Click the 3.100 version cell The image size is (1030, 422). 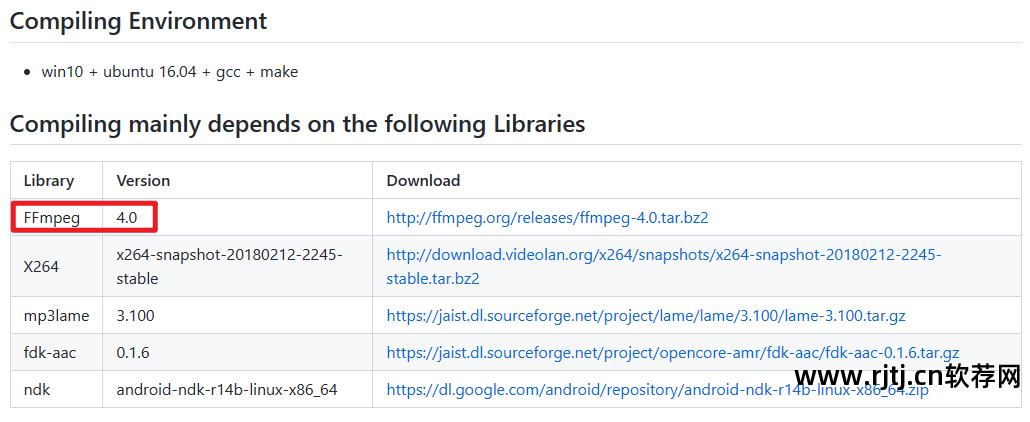click(x=135, y=315)
